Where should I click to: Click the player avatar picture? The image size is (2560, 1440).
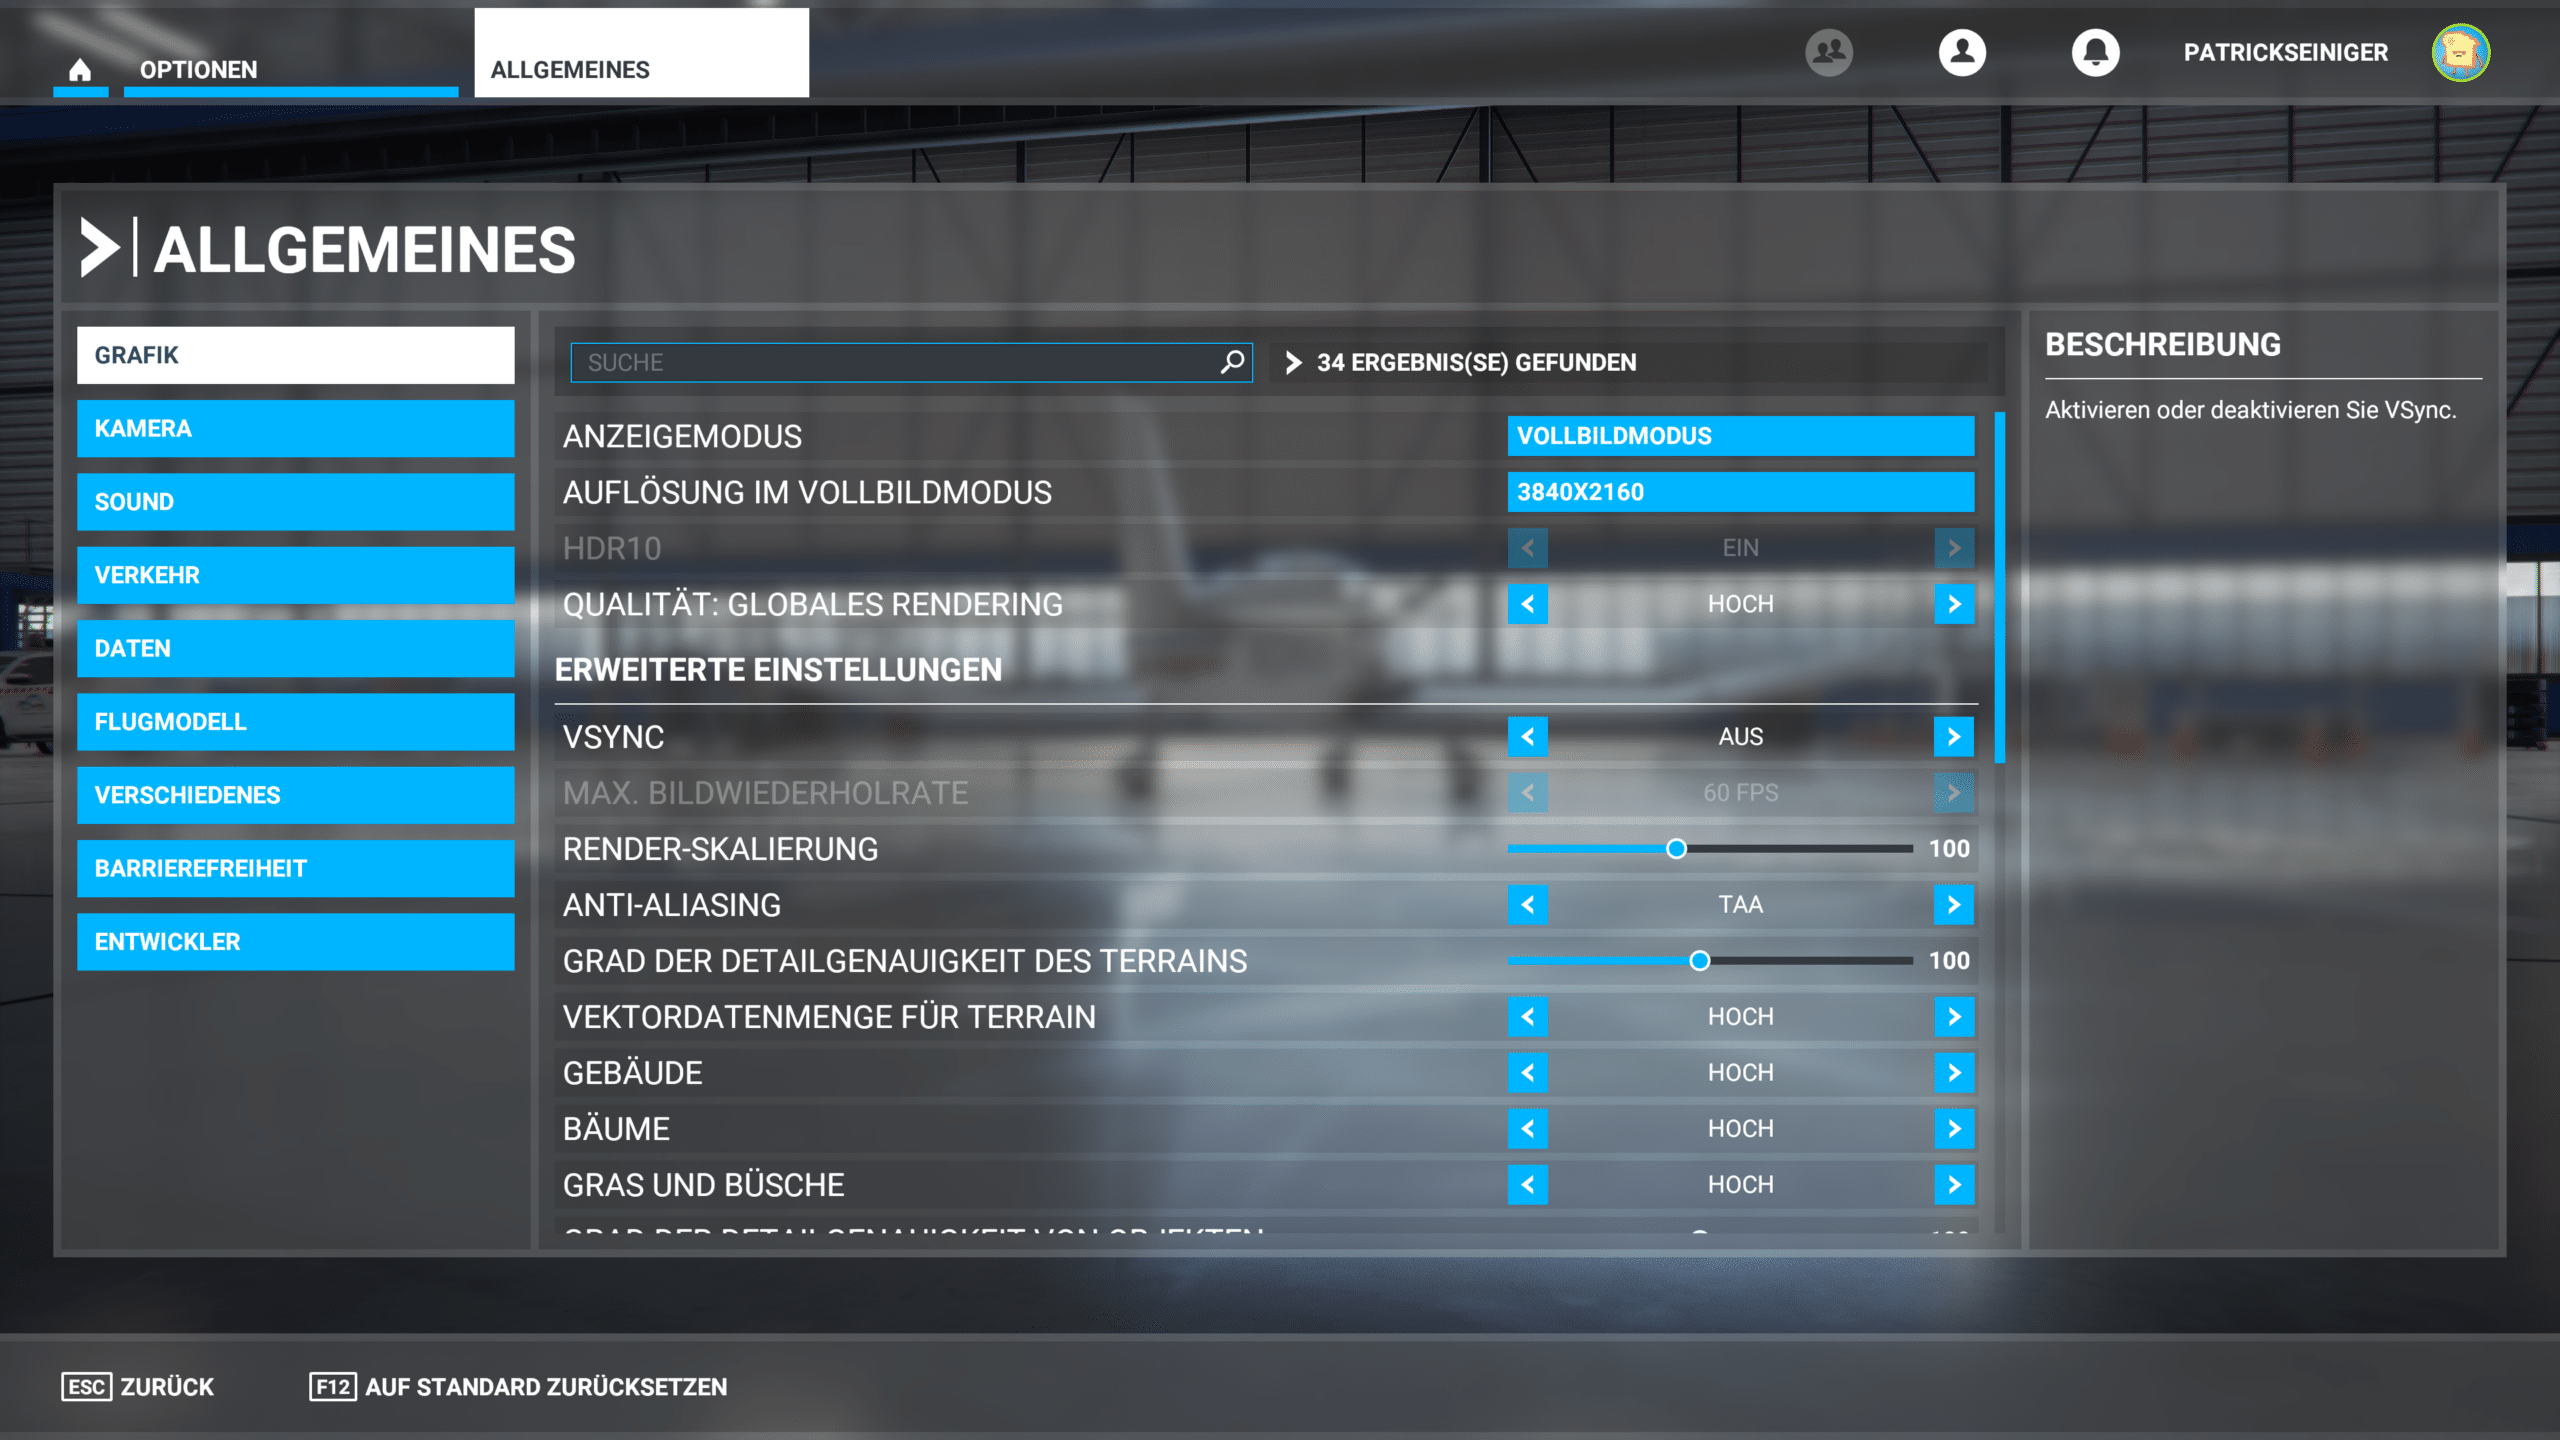2460,52
